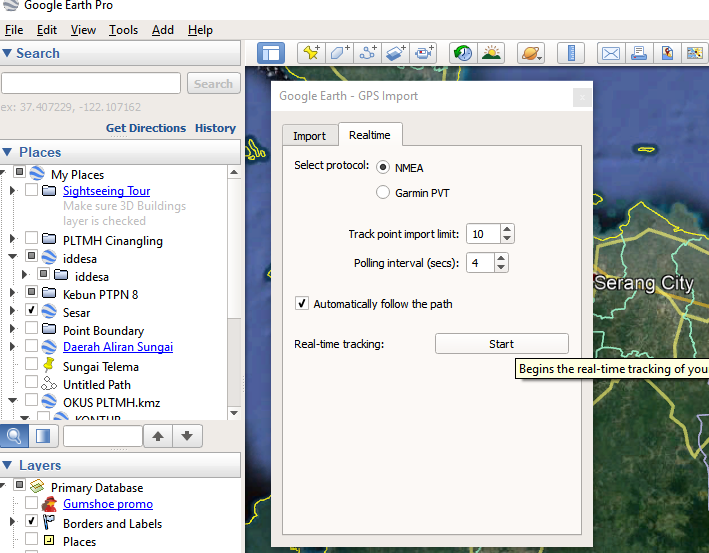
Task: Open the Edit menu
Action: click(x=47, y=30)
